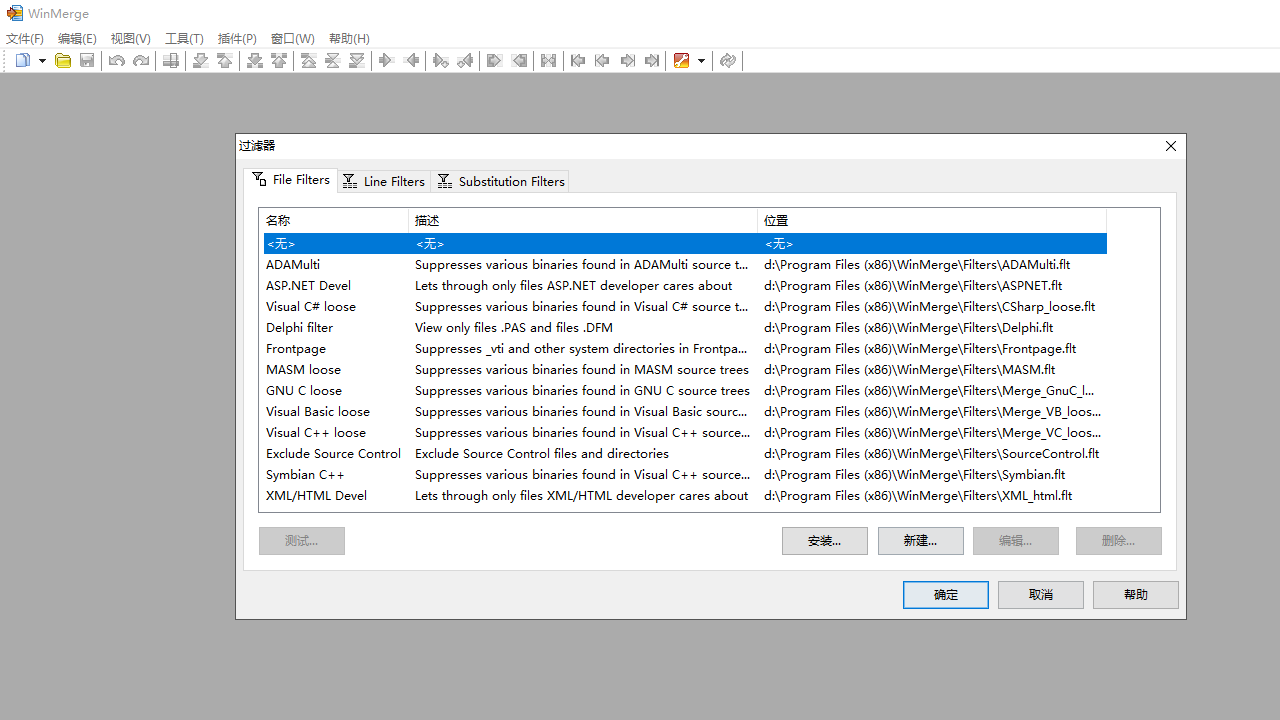1280x720 pixels.
Task: Switch to the Line Filters tab
Action: (383, 181)
